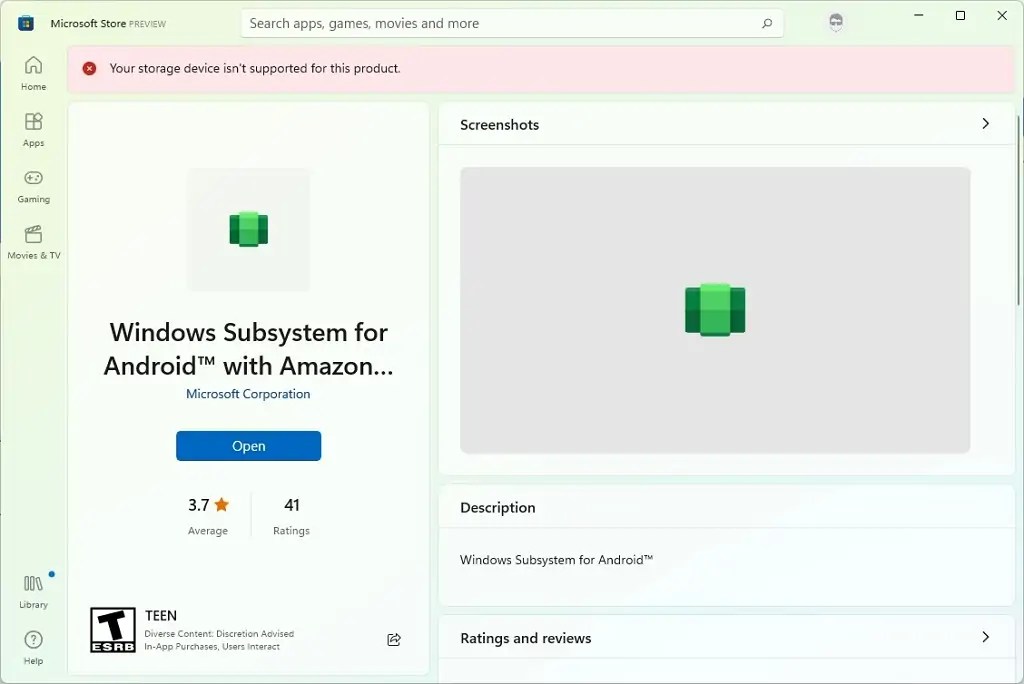Image resolution: width=1024 pixels, height=684 pixels.
Task: Click the ESRB TEEN rating logo
Action: pyautogui.click(x=112, y=628)
